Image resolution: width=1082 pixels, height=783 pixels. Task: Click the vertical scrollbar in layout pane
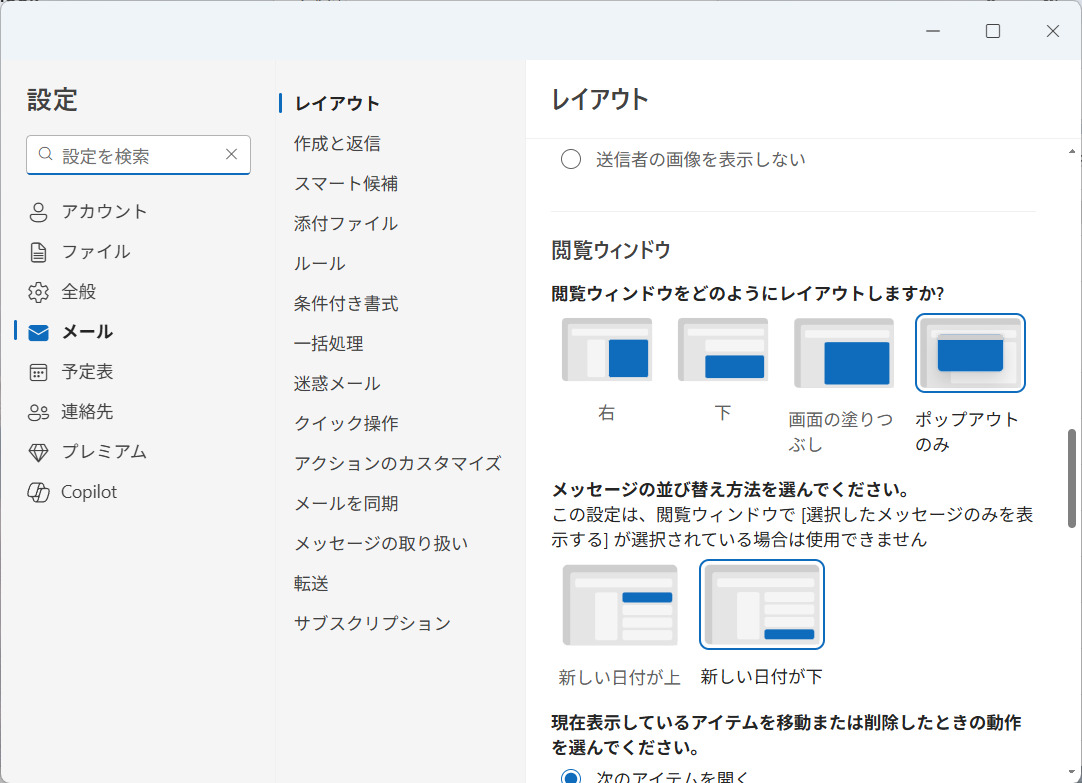[1073, 478]
